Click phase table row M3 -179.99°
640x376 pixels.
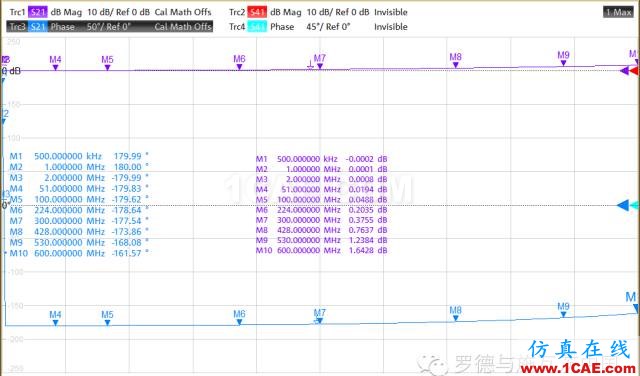coord(79,178)
